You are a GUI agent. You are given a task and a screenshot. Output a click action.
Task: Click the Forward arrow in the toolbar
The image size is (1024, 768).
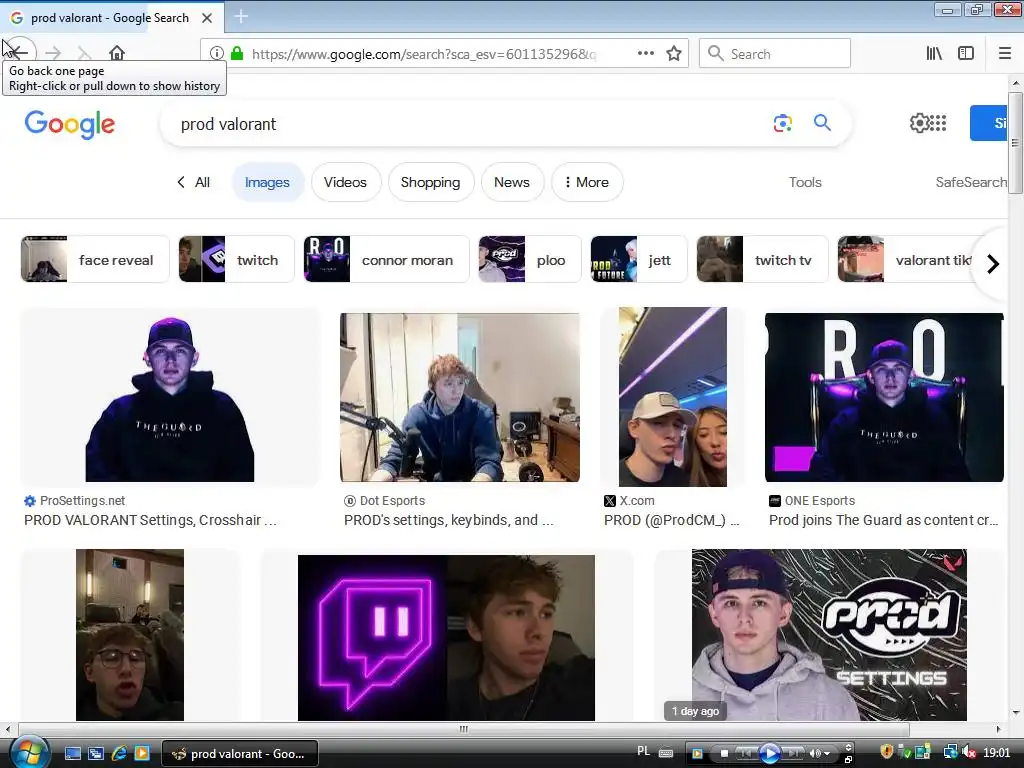click(x=53, y=53)
